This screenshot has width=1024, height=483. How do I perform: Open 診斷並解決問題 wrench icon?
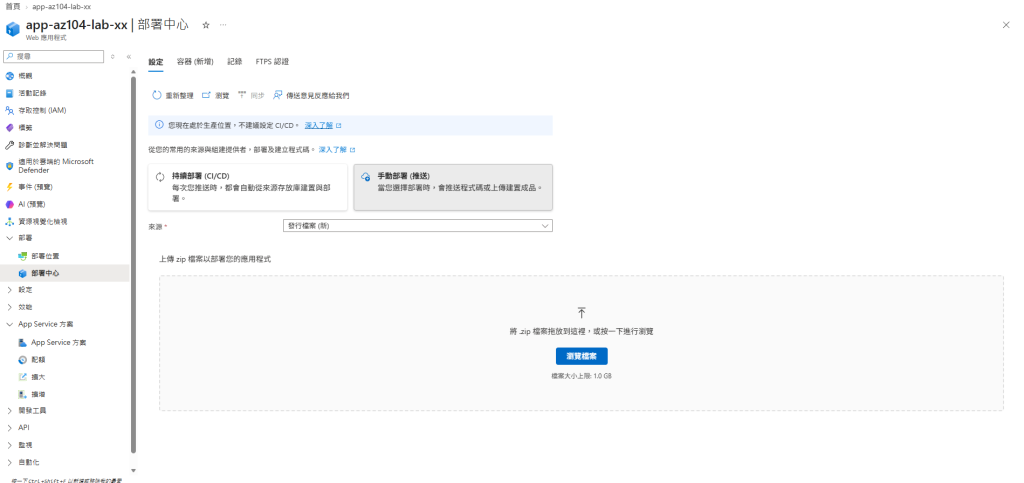9,145
